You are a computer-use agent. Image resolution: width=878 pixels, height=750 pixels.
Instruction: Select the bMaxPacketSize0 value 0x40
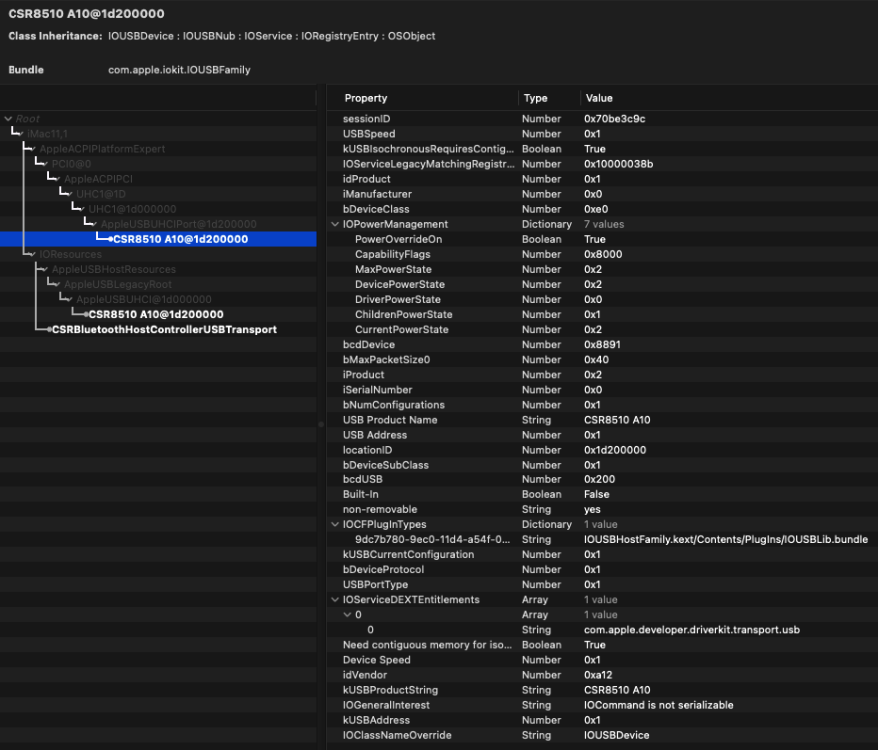pyautogui.click(x=596, y=360)
